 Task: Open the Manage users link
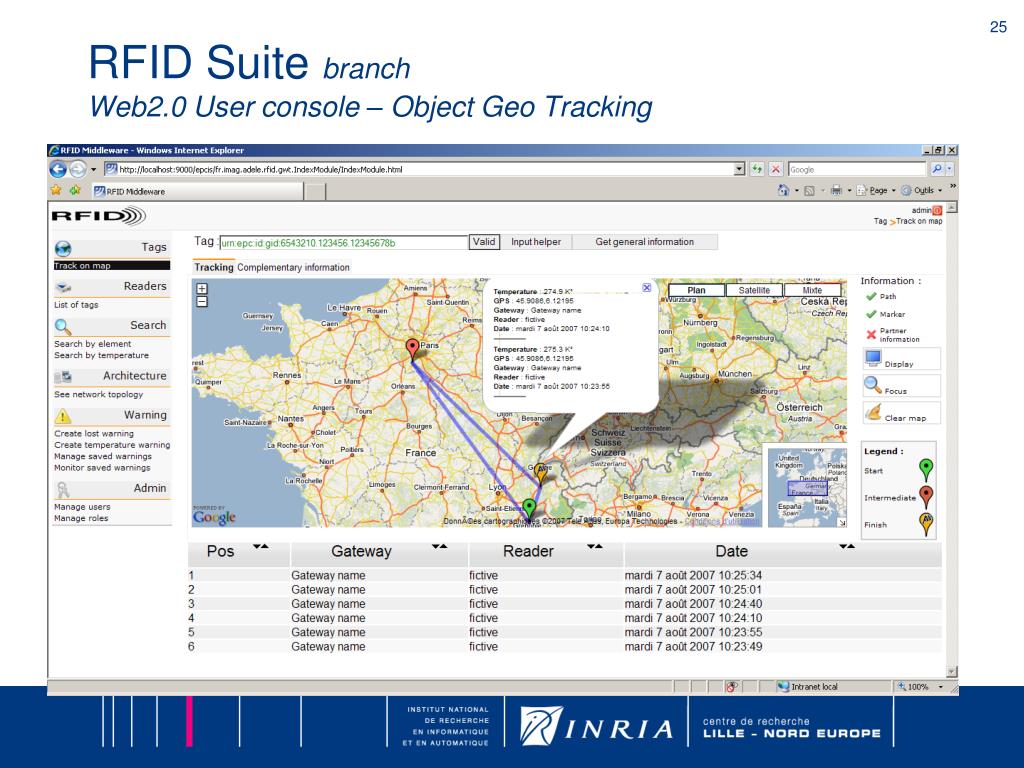coord(82,507)
